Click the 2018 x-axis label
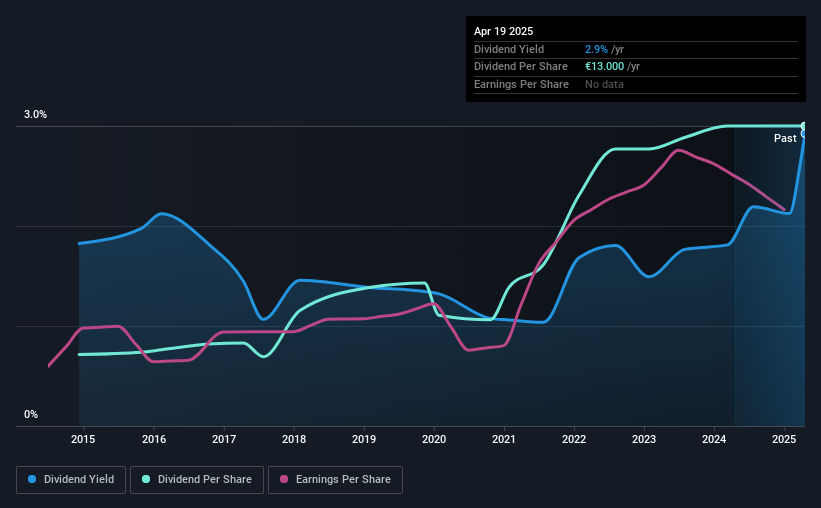Screen dimensions: 821x508 294,439
